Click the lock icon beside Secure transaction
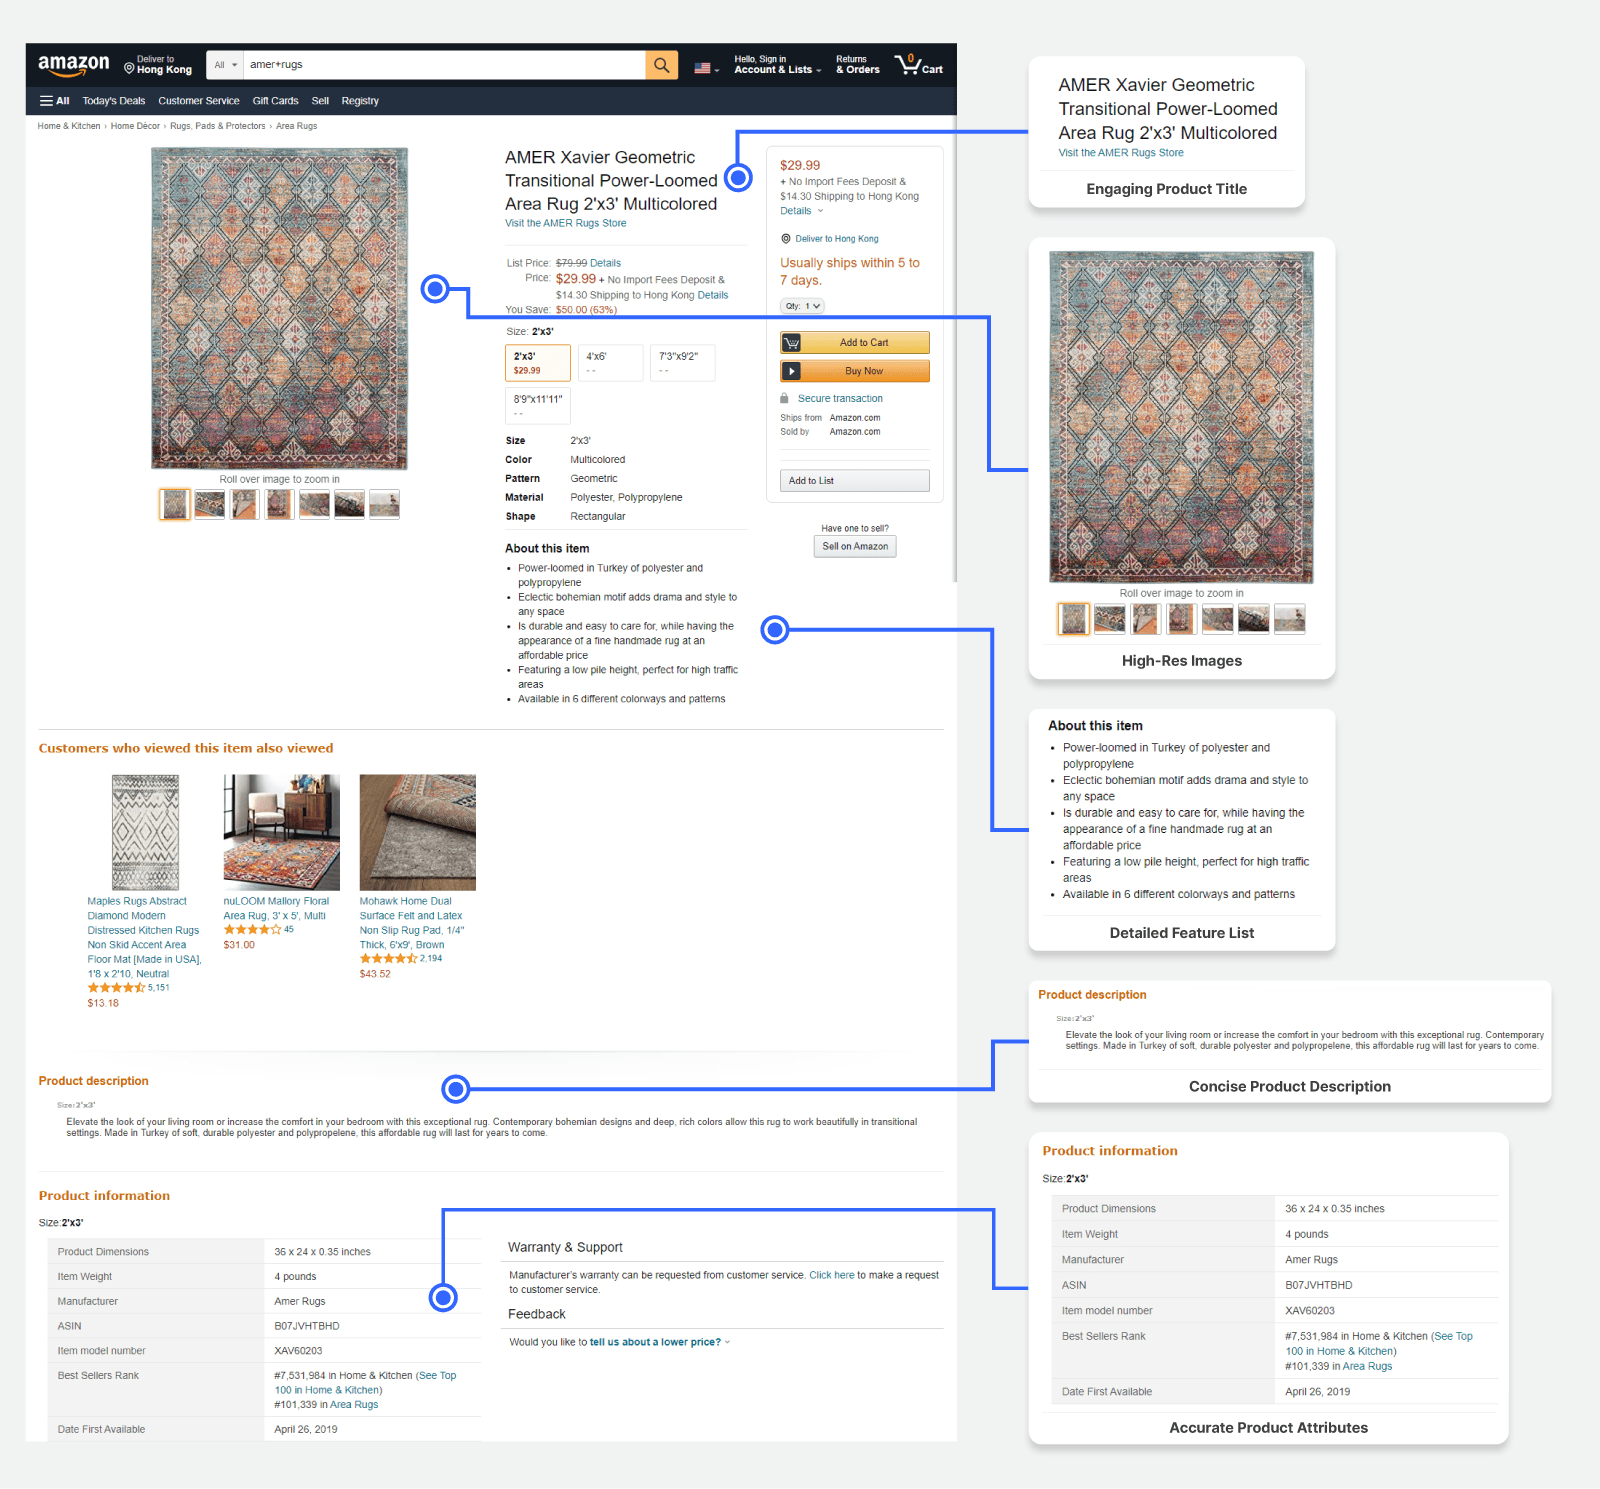Viewport: 1600px width, 1489px height. point(785,398)
